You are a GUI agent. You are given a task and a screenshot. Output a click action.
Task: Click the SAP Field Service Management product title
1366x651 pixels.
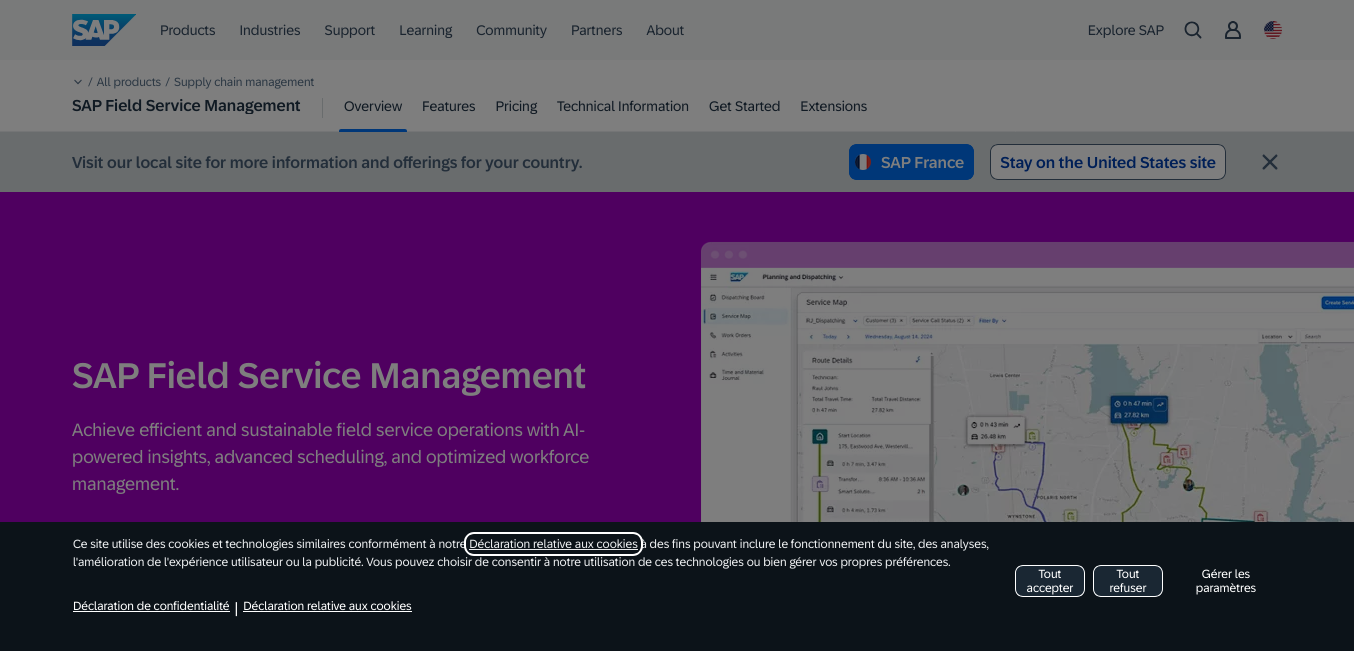pos(186,106)
